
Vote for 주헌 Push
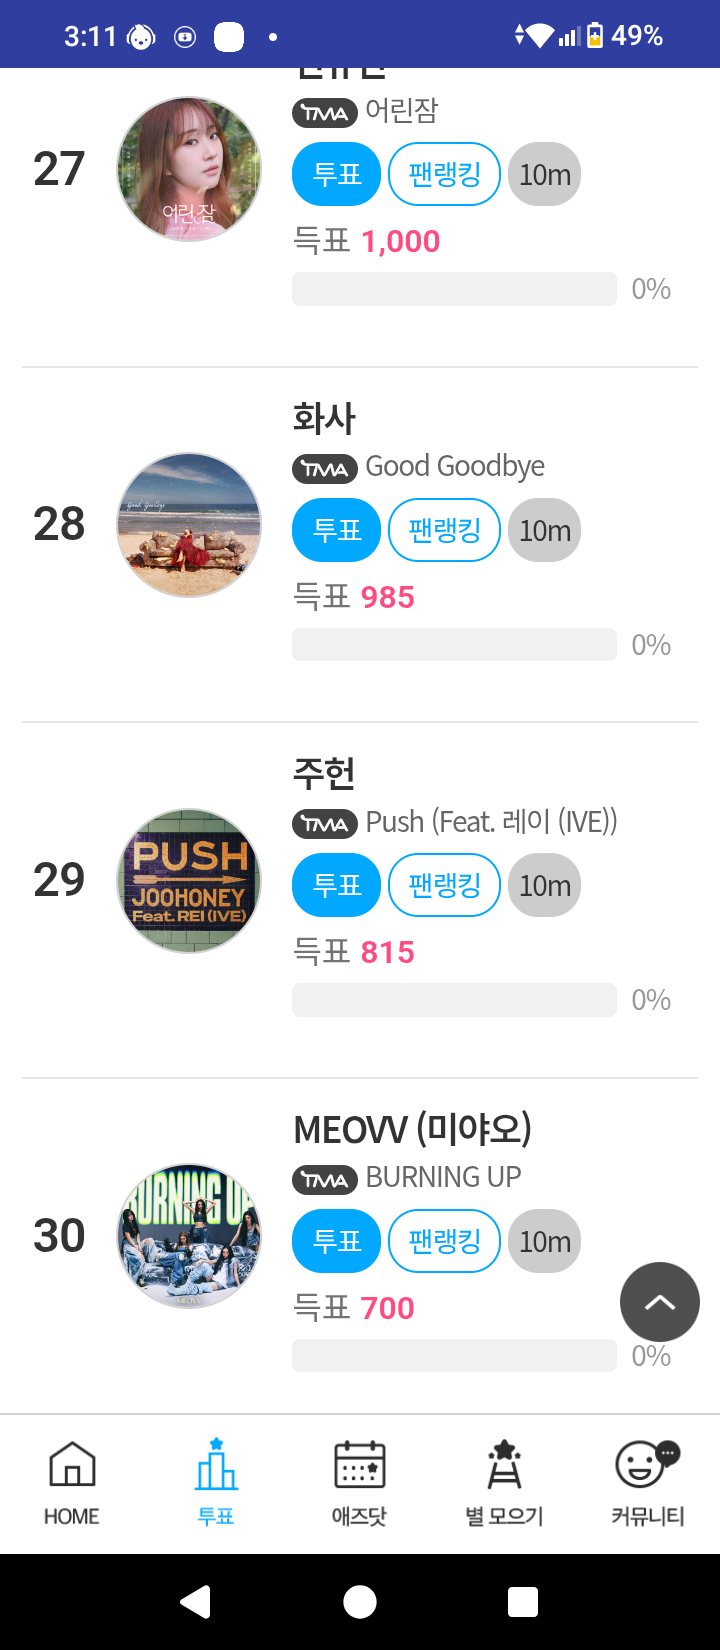pos(336,885)
